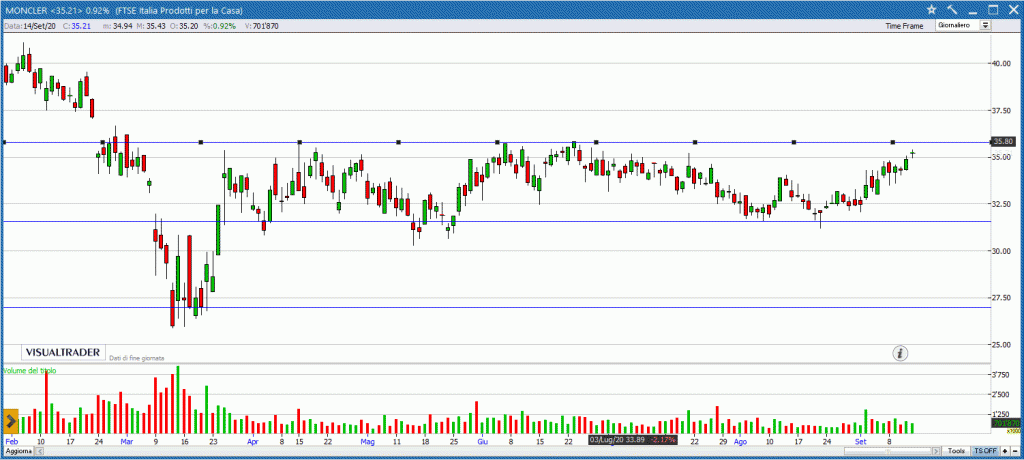The height and width of the screenshot is (460, 1024).
Task: Click the 'Dati di fine giornata' text
Action: pyautogui.click(x=137, y=358)
